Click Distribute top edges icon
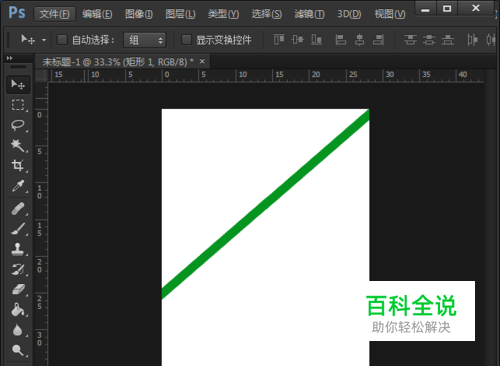The image size is (500, 366). pos(410,40)
